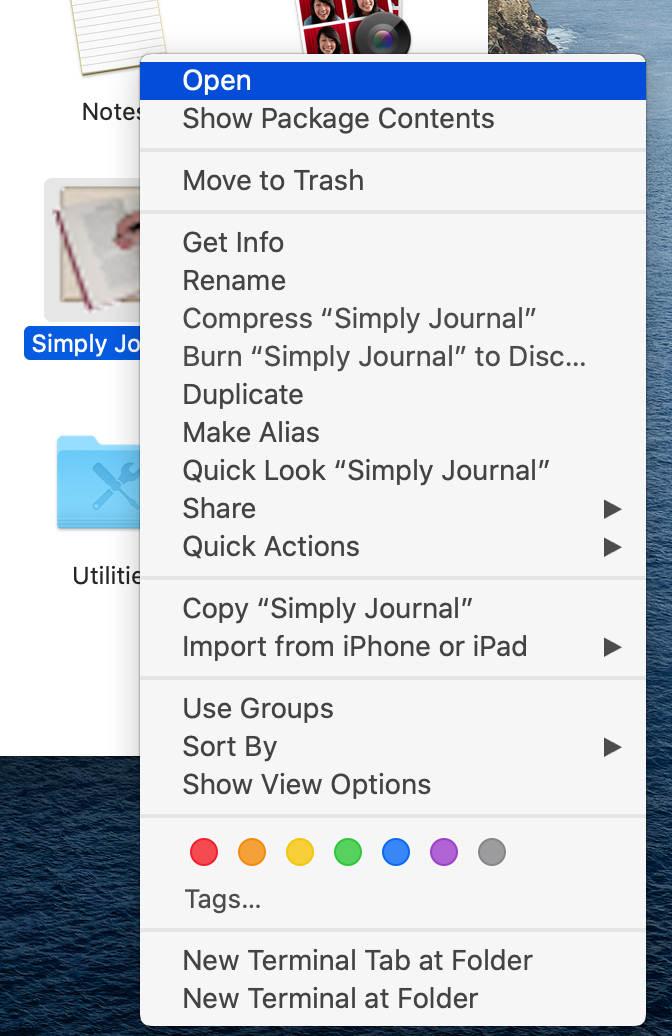Screen dimensions: 672x1036
Task: Apply the orange color tag
Action: tap(252, 852)
